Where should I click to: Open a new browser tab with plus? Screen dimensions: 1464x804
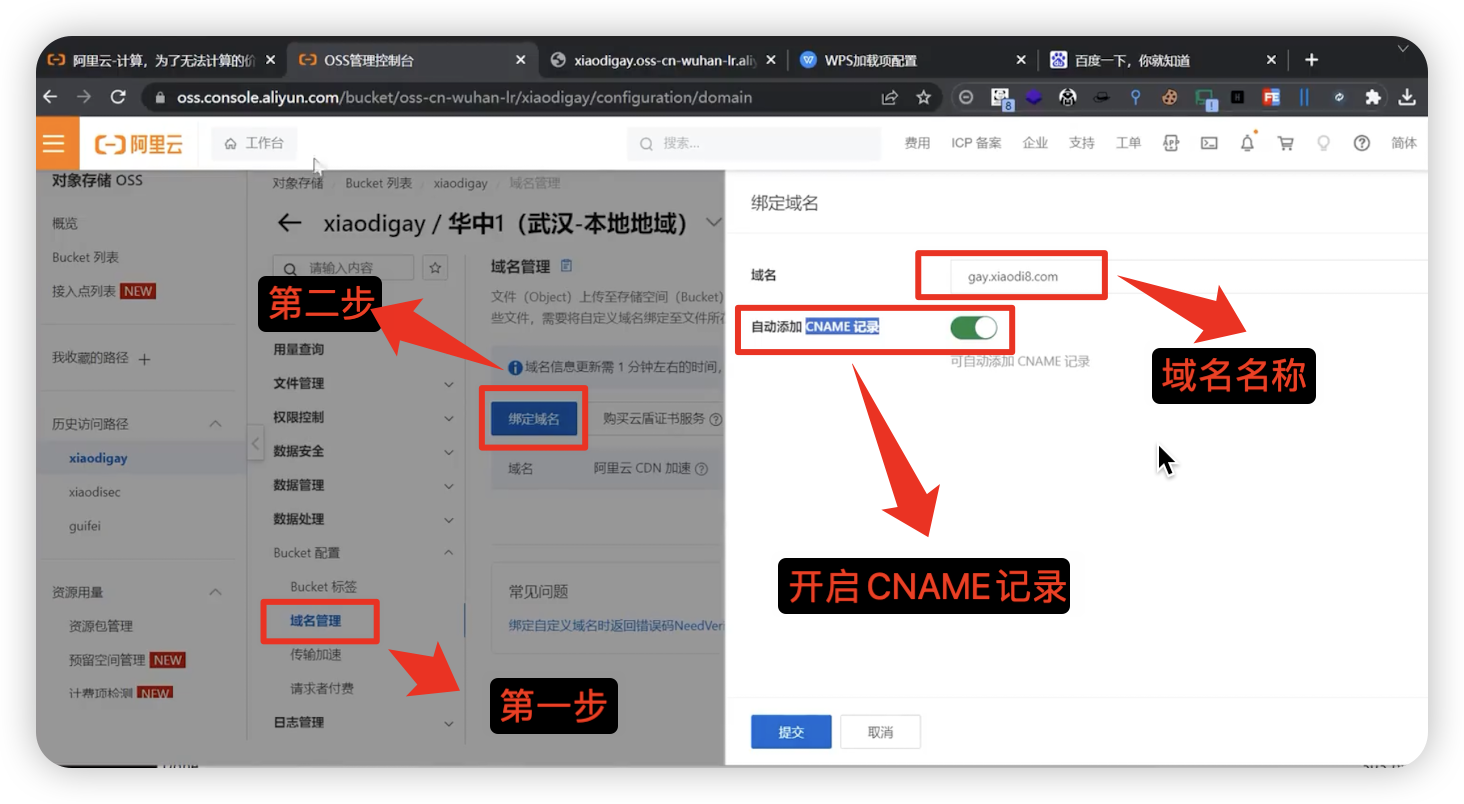1312,60
